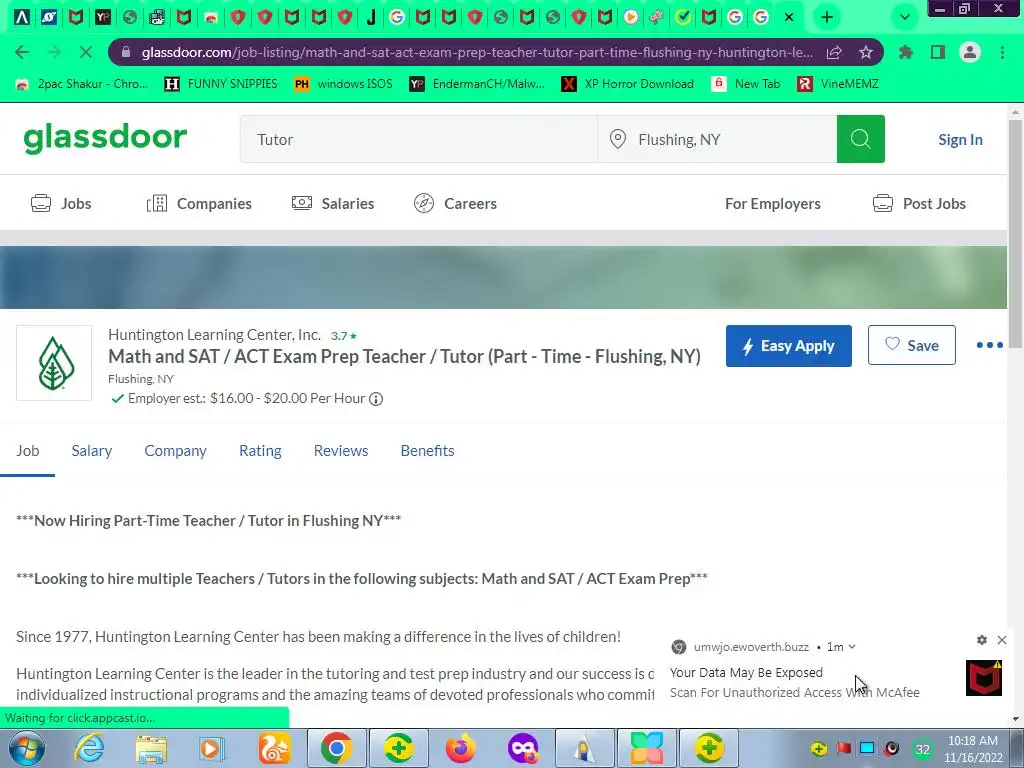Expand the tab search dropdown arrow
1024x768 pixels.
(904, 18)
